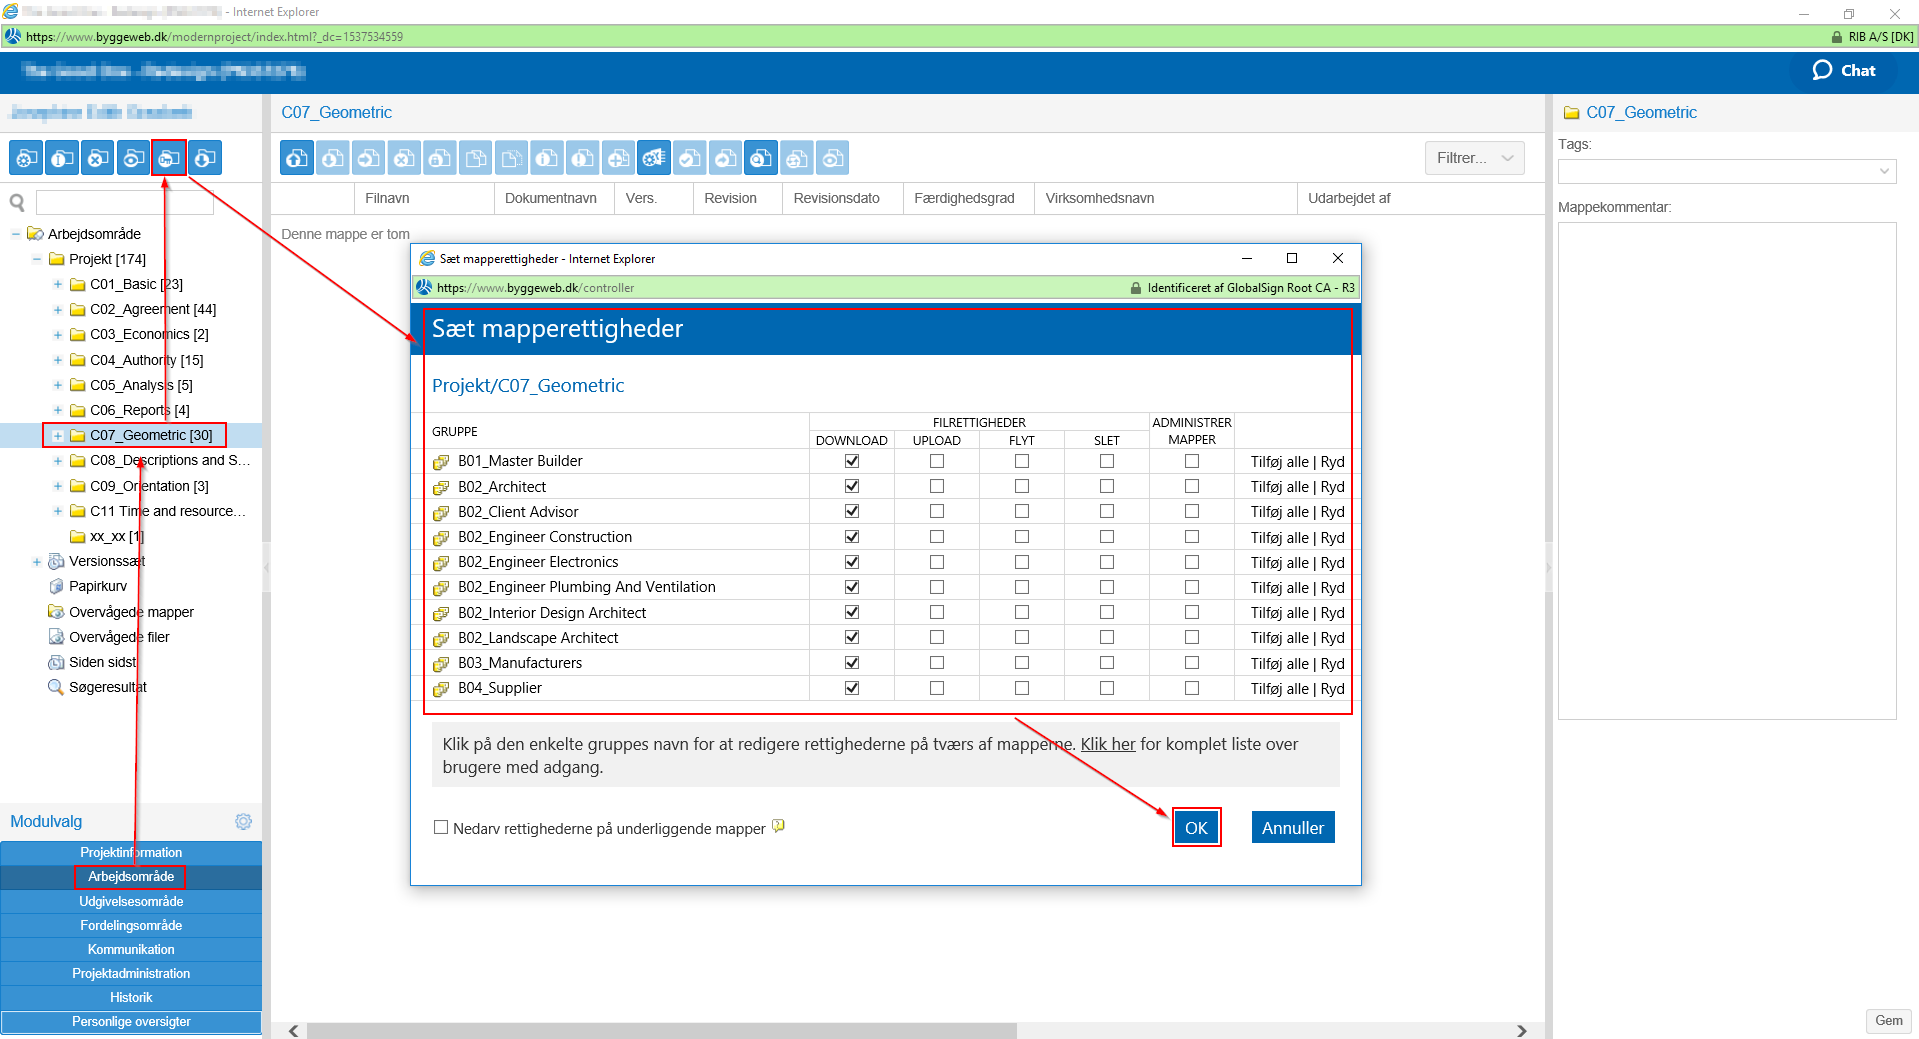
Task: Click the folder info icon in left toolbar
Action: 62,158
